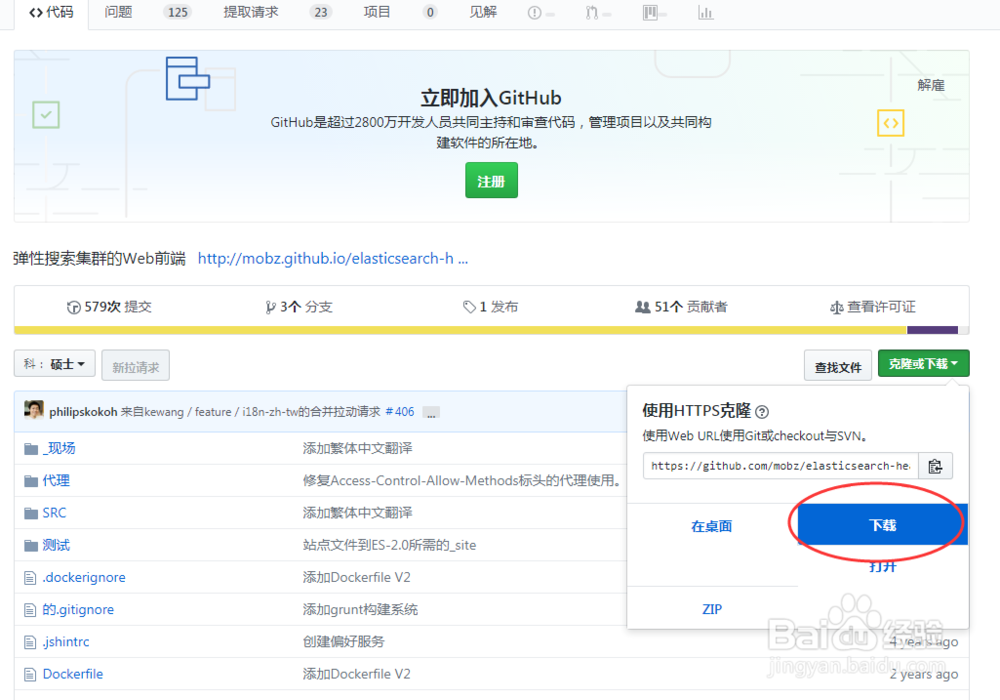Open the mobz.github.io elasticsearch-head link
Viewport: 1000px width, 700px height.
pos(332,258)
